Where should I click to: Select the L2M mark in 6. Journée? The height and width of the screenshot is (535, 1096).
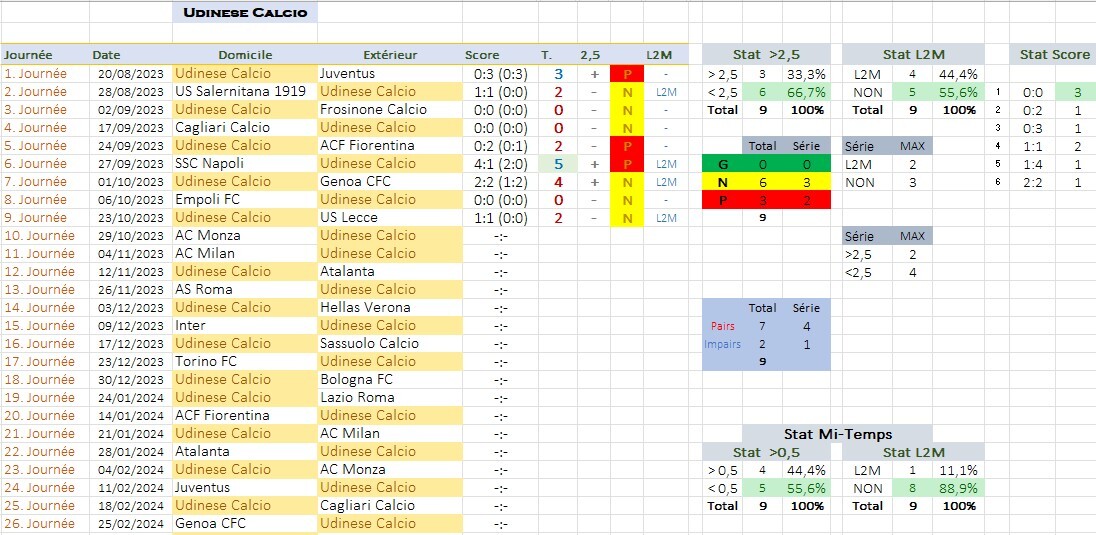click(x=666, y=164)
